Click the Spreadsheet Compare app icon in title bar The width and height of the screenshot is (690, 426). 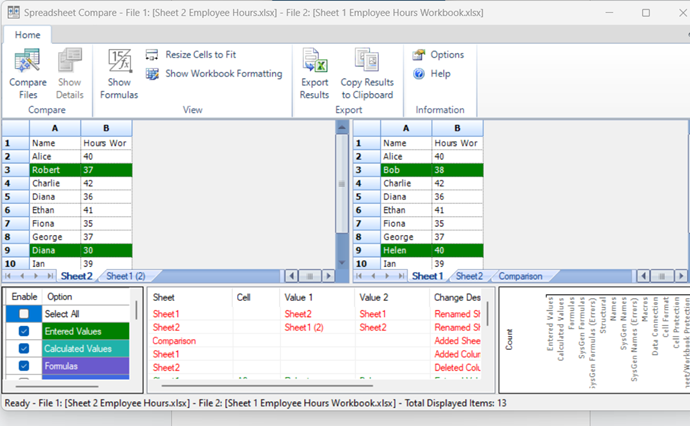click(x=14, y=12)
